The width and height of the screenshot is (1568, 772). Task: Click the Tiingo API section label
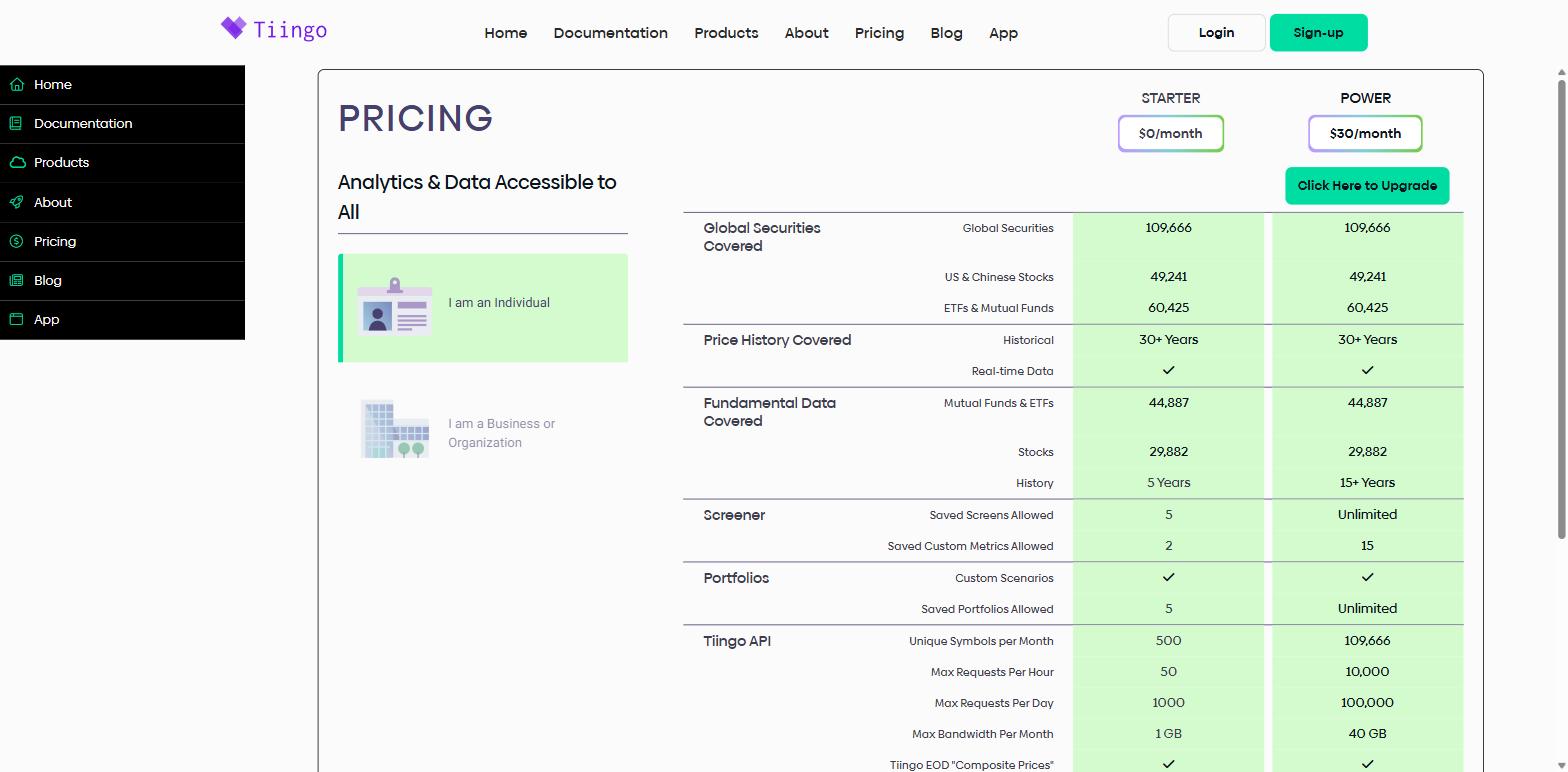[x=737, y=641]
